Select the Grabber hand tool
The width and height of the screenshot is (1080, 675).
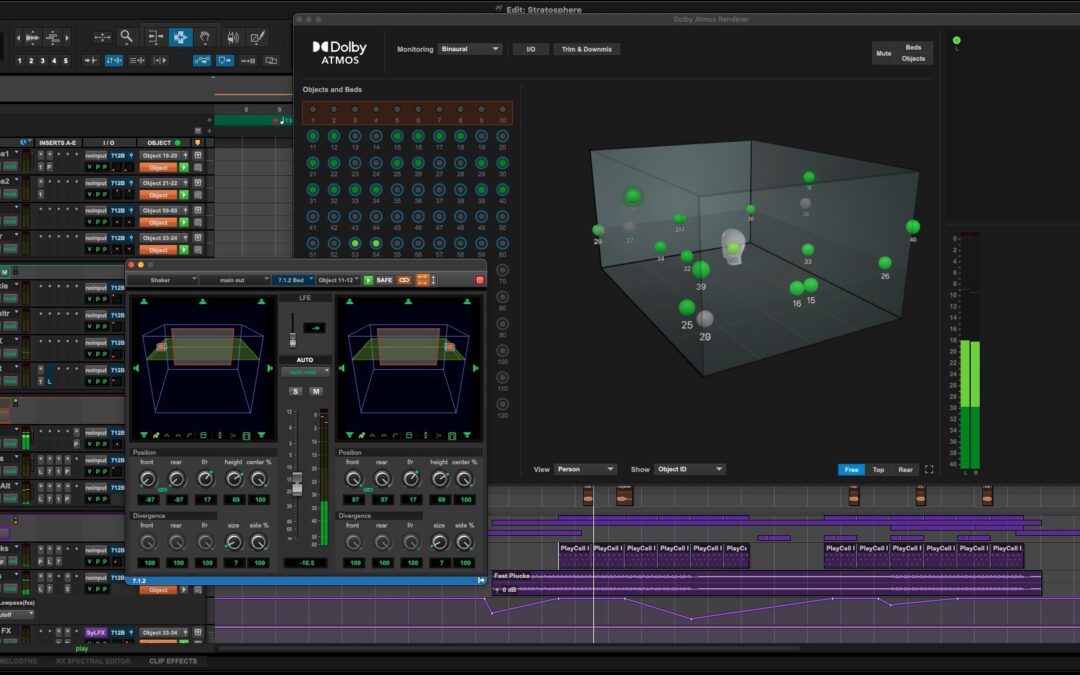pyautogui.click(x=205, y=37)
